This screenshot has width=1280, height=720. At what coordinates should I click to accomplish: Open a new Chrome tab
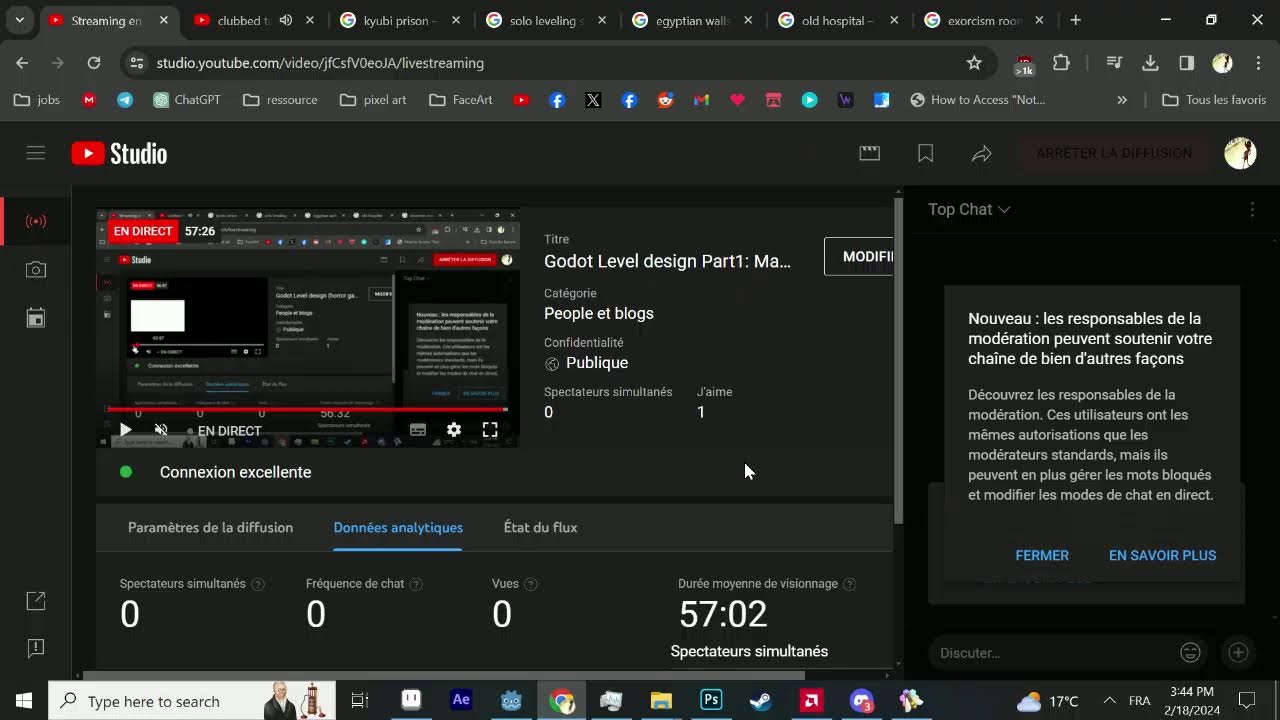tap(1076, 20)
